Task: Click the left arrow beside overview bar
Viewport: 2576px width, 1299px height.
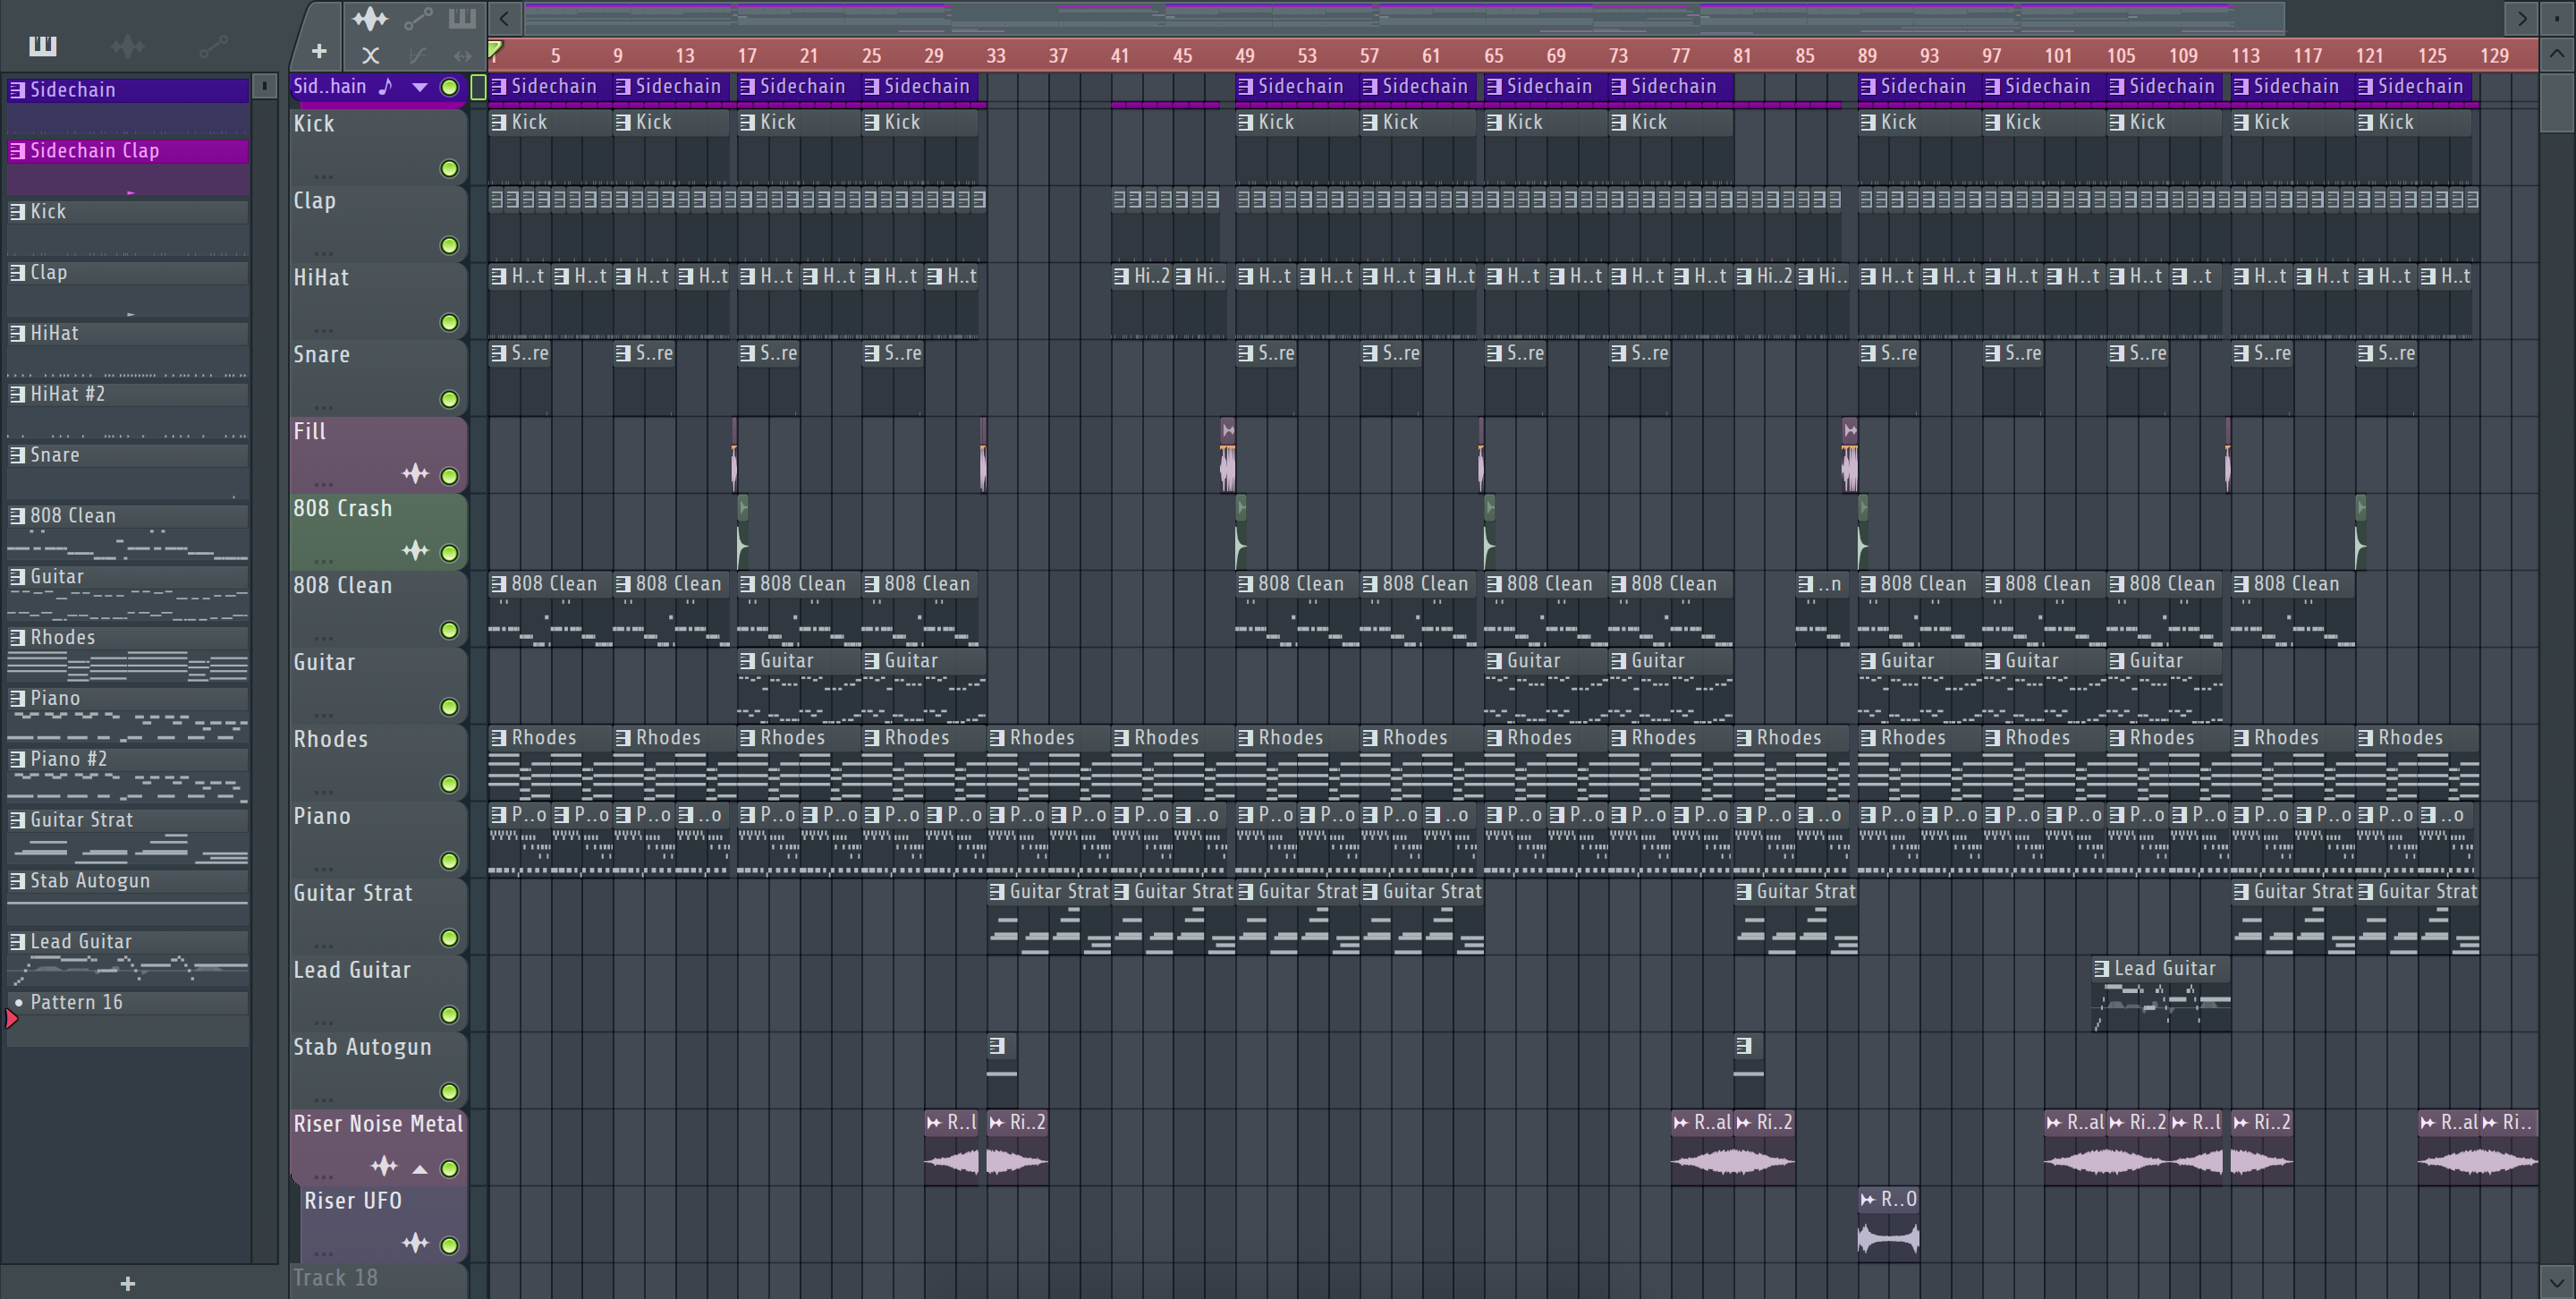Action: (505, 18)
